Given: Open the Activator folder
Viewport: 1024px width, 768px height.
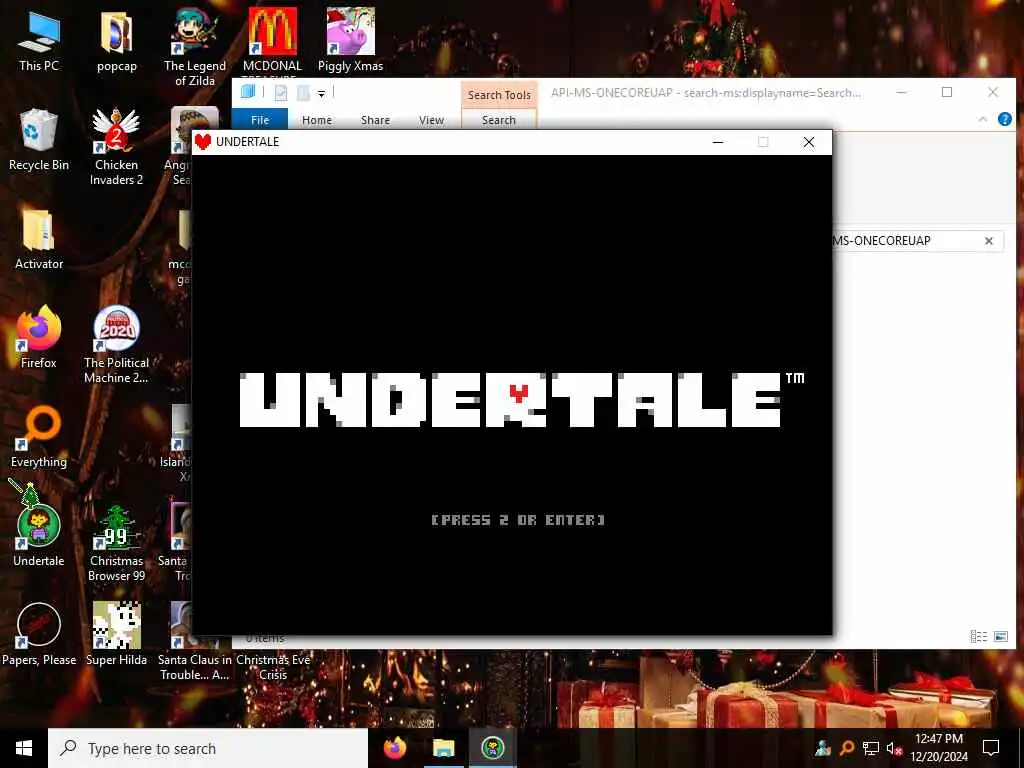Looking at the screenshot, I should pos(39,239).
